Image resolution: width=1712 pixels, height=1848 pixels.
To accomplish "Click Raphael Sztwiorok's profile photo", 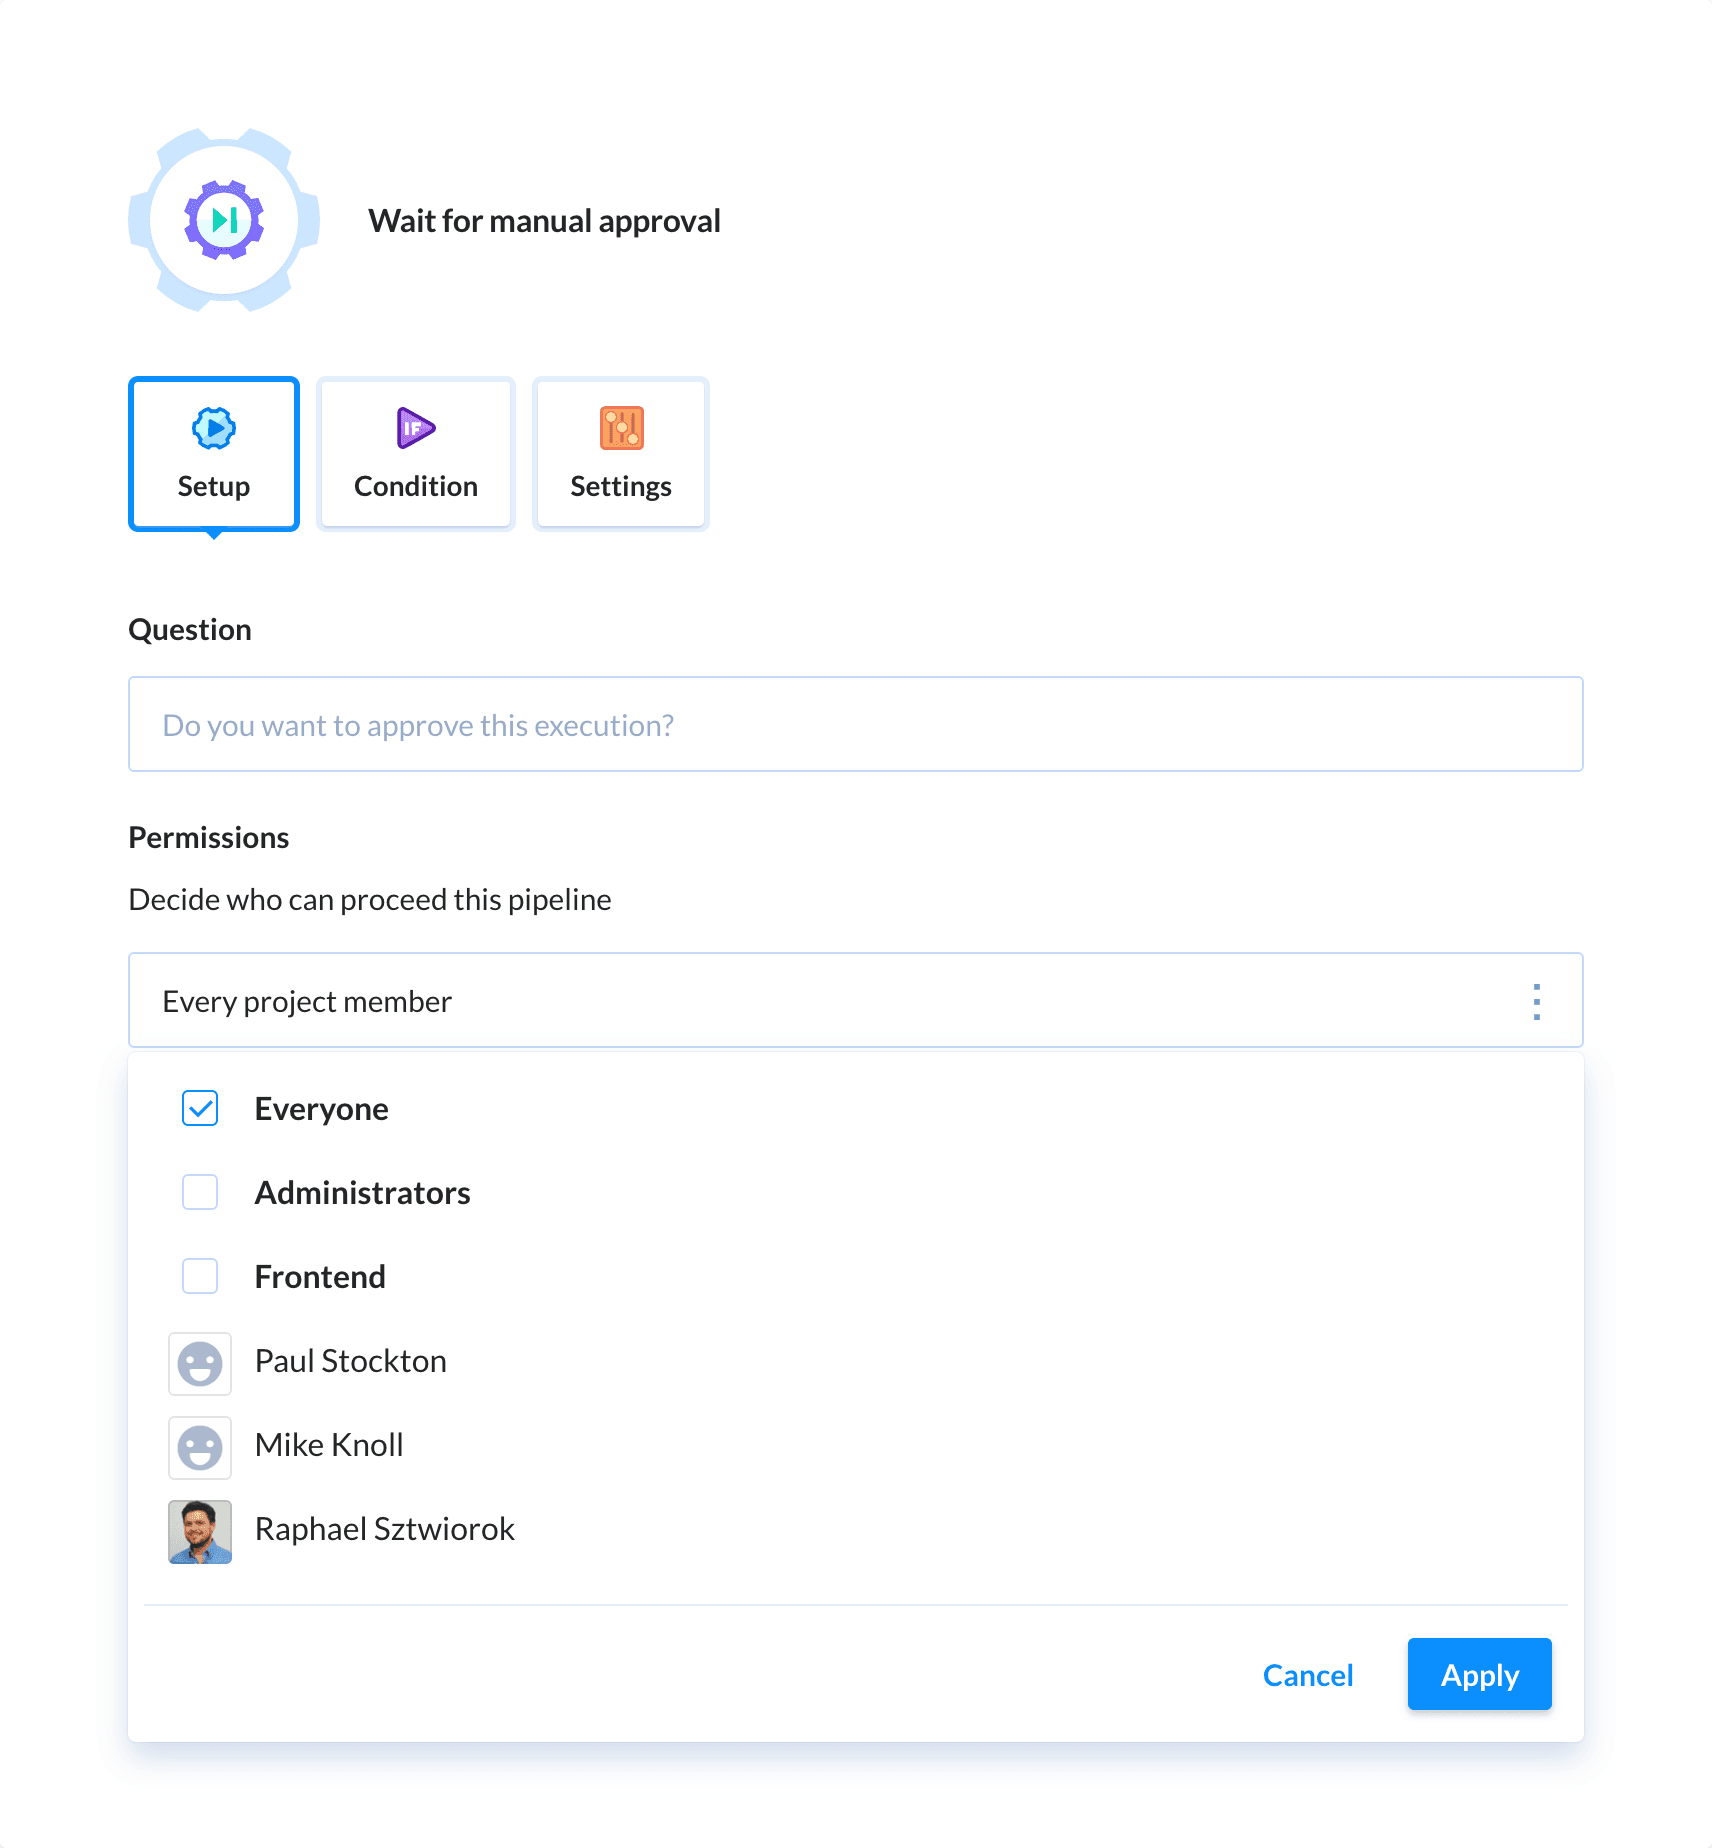I will (200, 1531).
